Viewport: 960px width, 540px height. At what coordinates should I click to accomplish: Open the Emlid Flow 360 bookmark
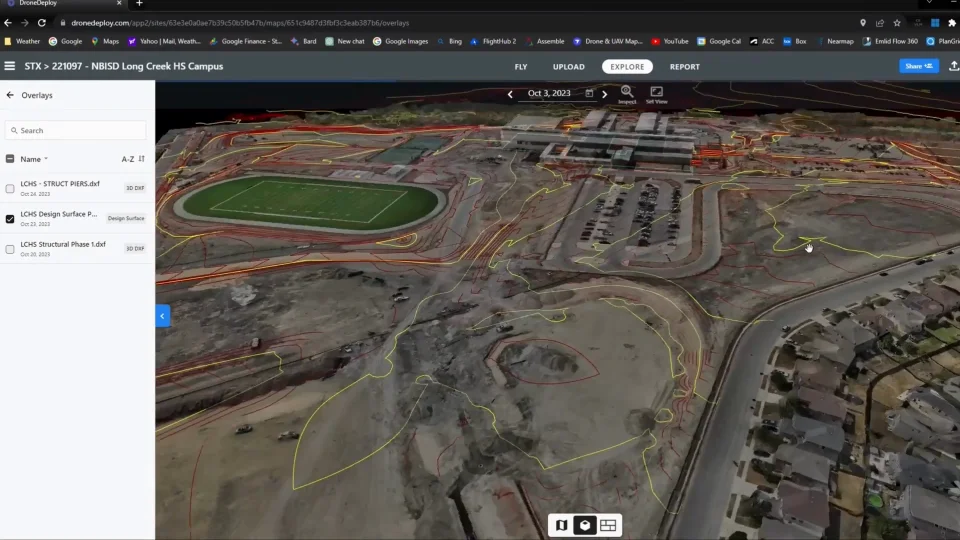click(x=890, y=41)
